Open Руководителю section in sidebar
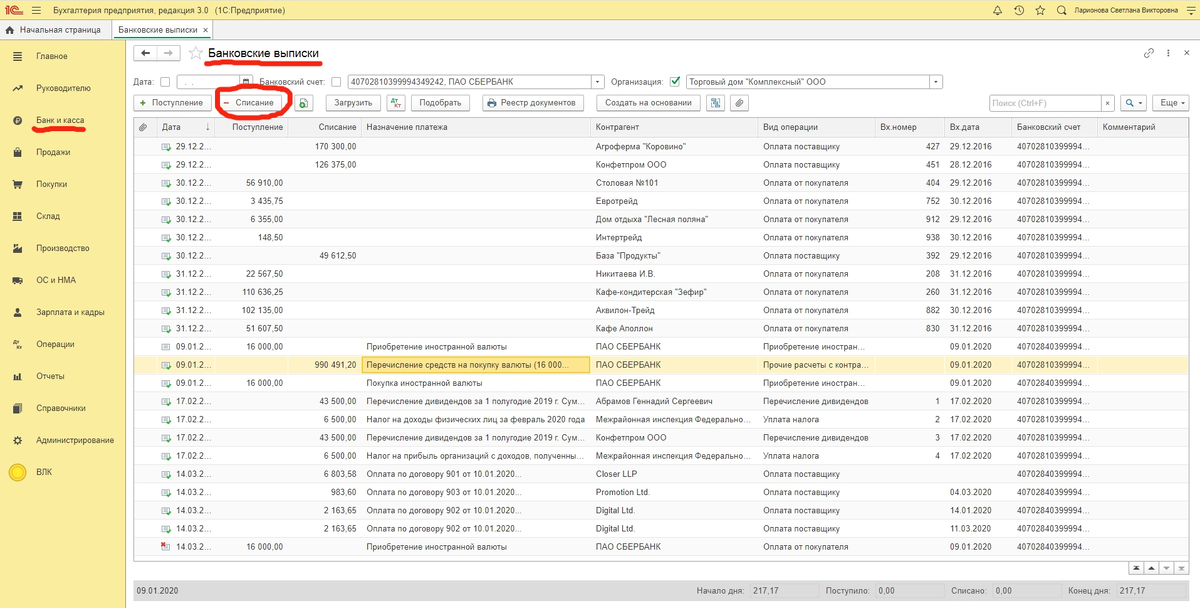 point(63,88)
